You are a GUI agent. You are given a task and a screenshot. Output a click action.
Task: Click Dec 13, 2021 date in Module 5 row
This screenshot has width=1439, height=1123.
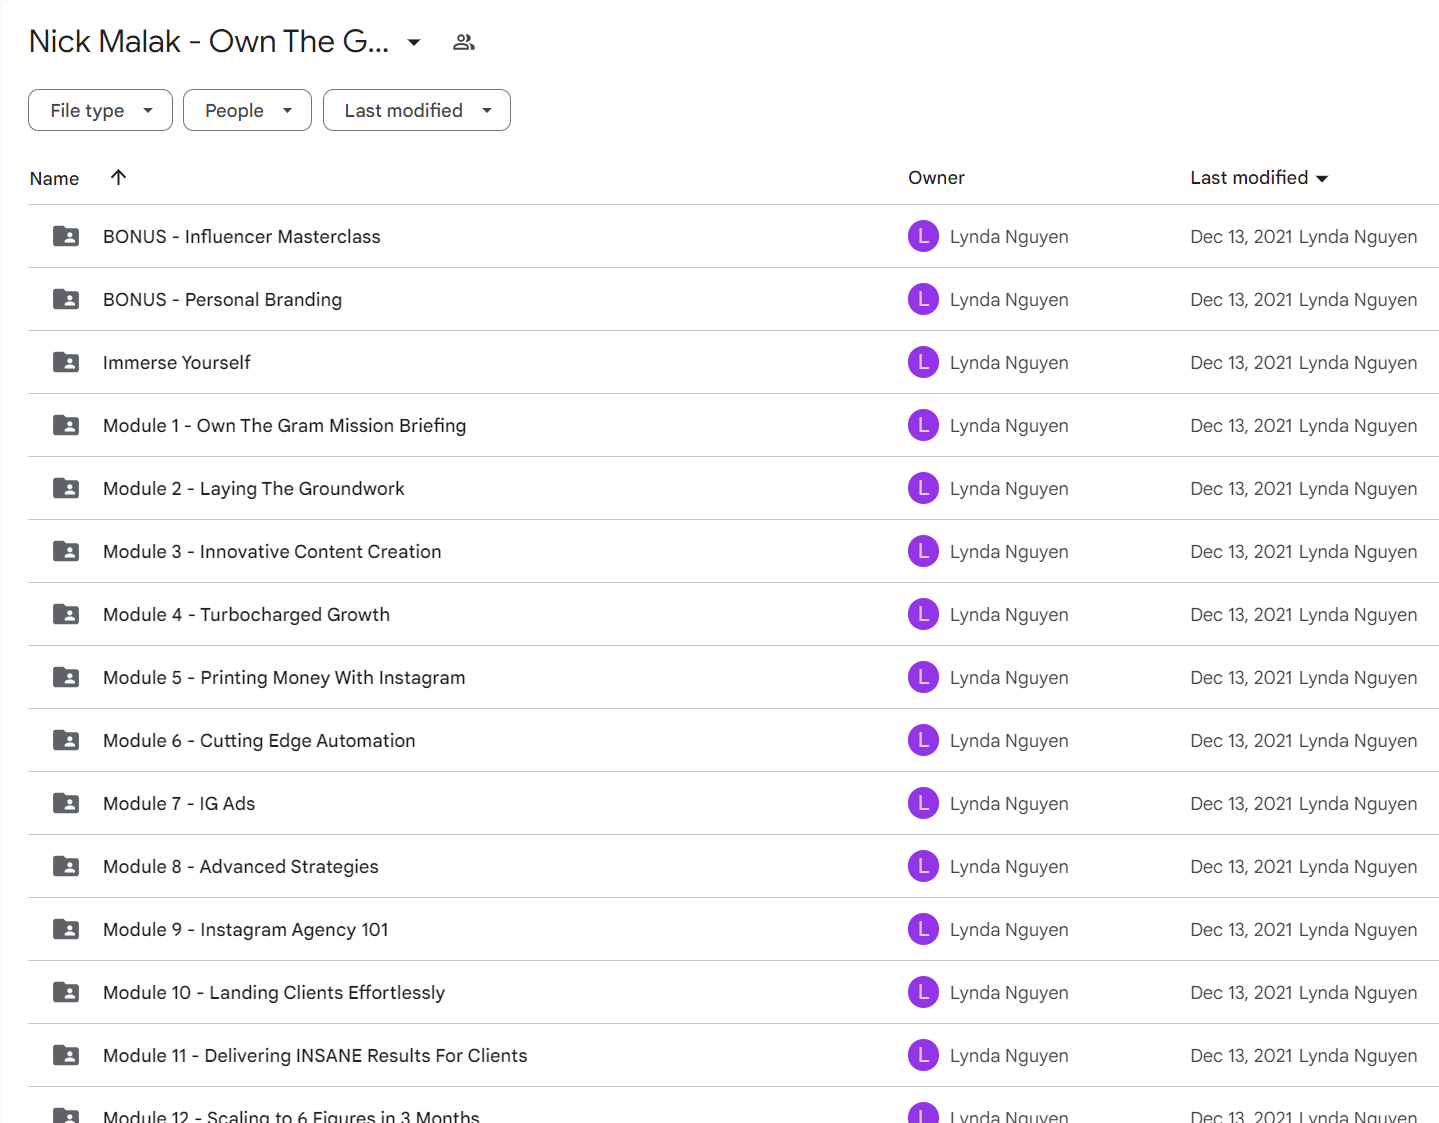[1241, 677]
